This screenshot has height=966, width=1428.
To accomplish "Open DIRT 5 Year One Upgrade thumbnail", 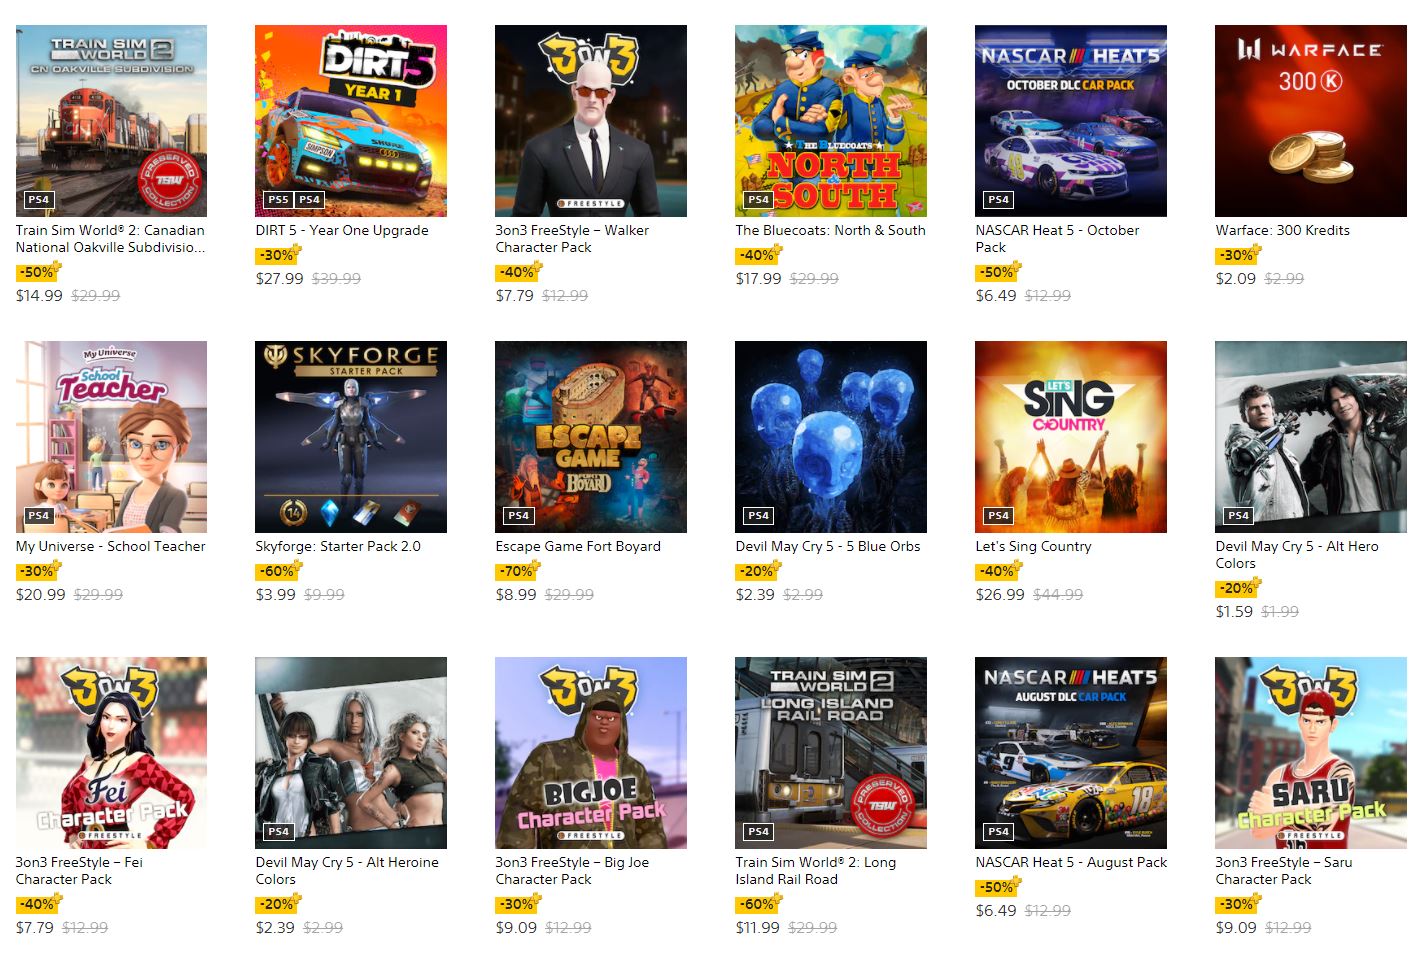I will 351,121.
